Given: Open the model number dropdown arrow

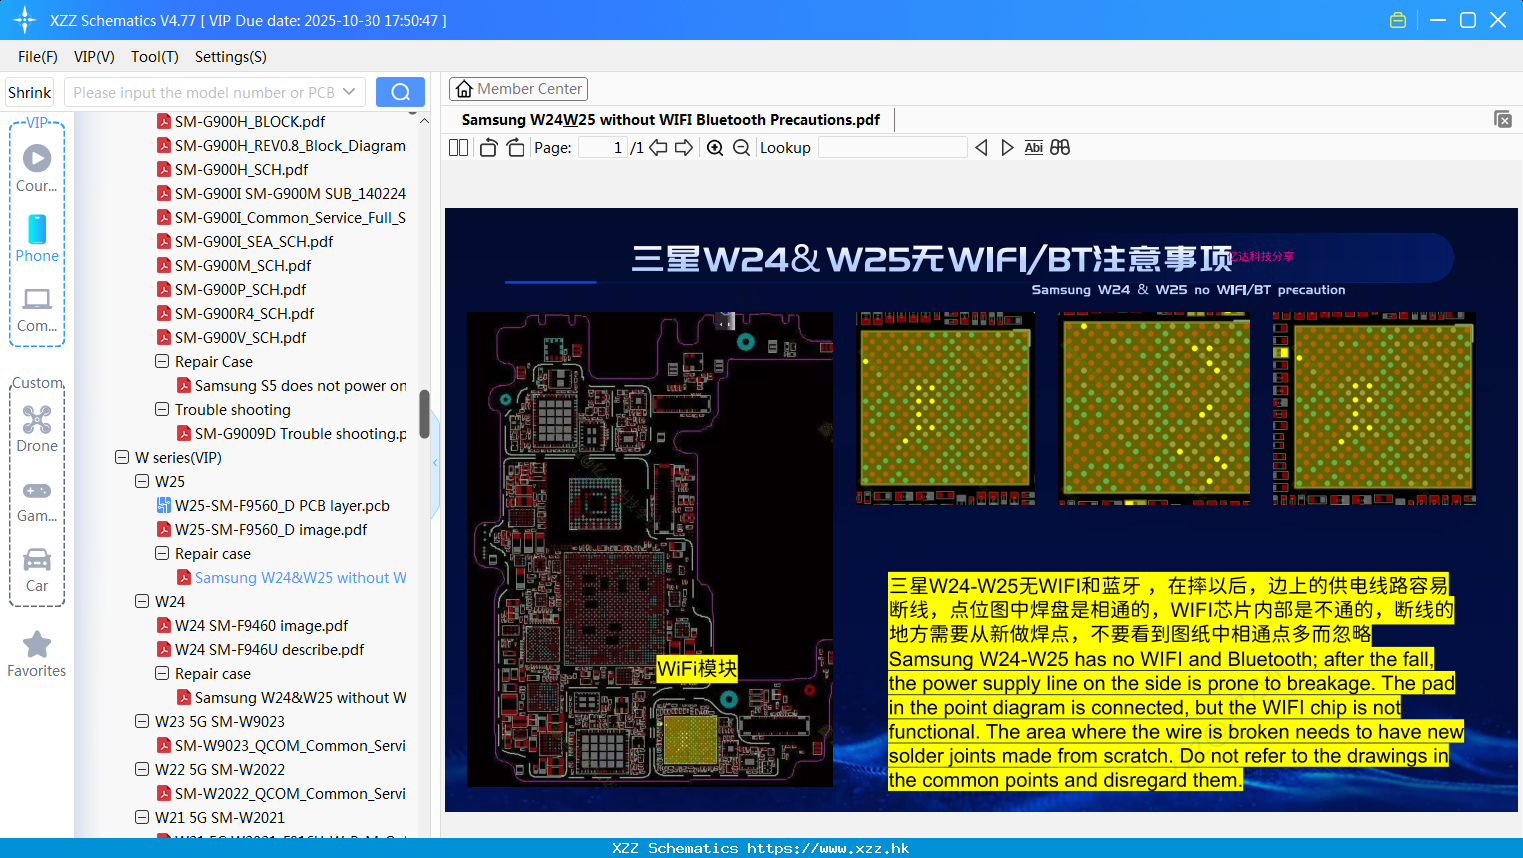Looking at the screenshot, I should coord(349,92).
